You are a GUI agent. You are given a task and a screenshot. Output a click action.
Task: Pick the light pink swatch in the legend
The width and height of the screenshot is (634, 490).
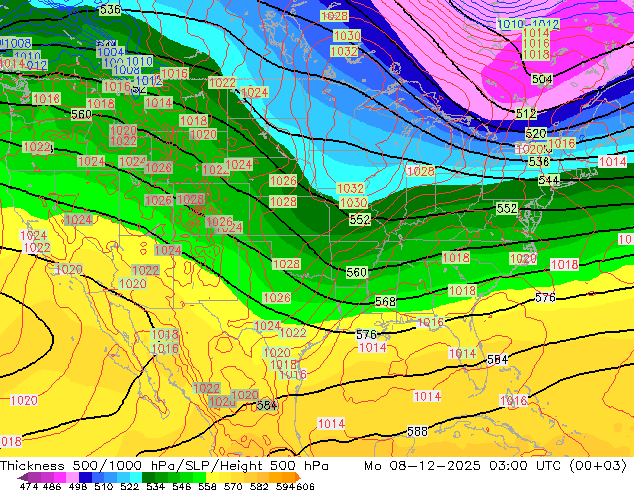tap(72, 477)
